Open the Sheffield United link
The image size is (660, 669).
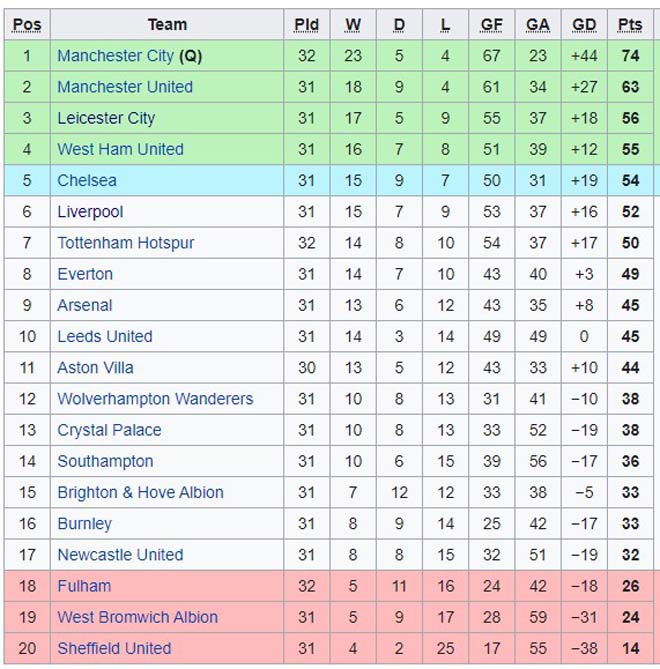point(114,648)
